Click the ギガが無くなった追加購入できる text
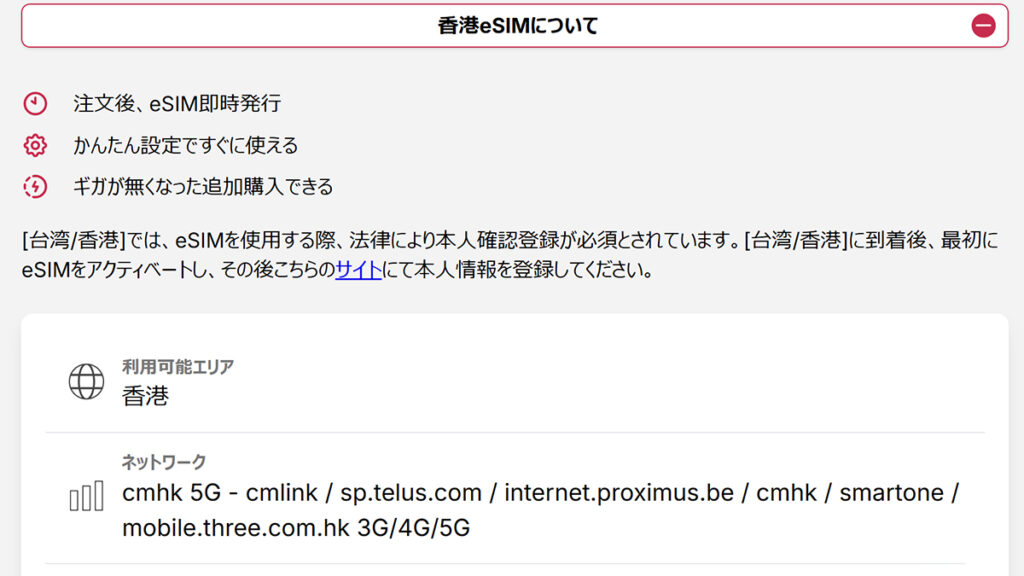Screen dimensions: 1024x576 pos(203,187)
